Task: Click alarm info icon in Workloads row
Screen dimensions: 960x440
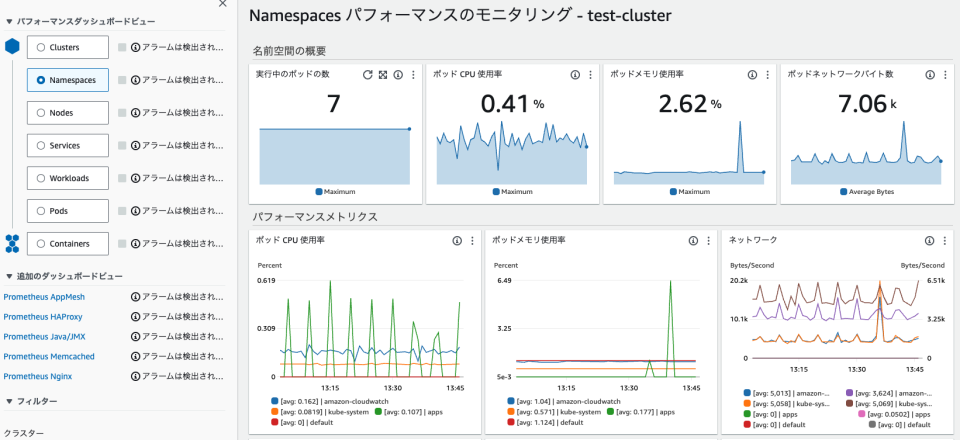Action: point(135,178)
